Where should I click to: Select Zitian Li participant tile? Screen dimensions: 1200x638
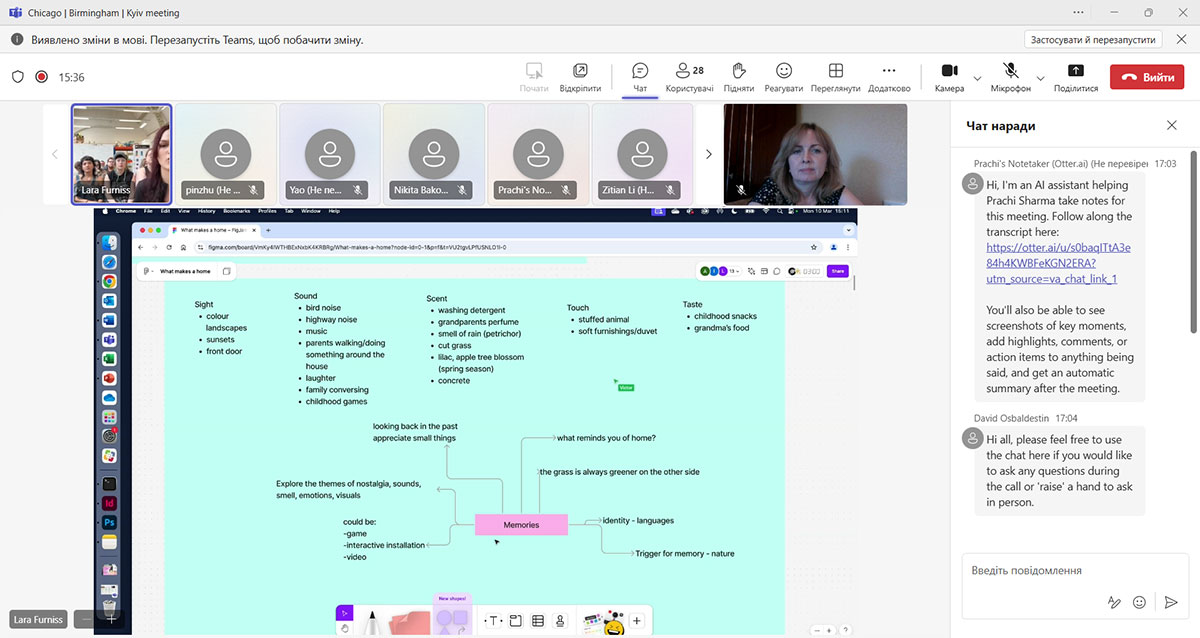(642, 154)
